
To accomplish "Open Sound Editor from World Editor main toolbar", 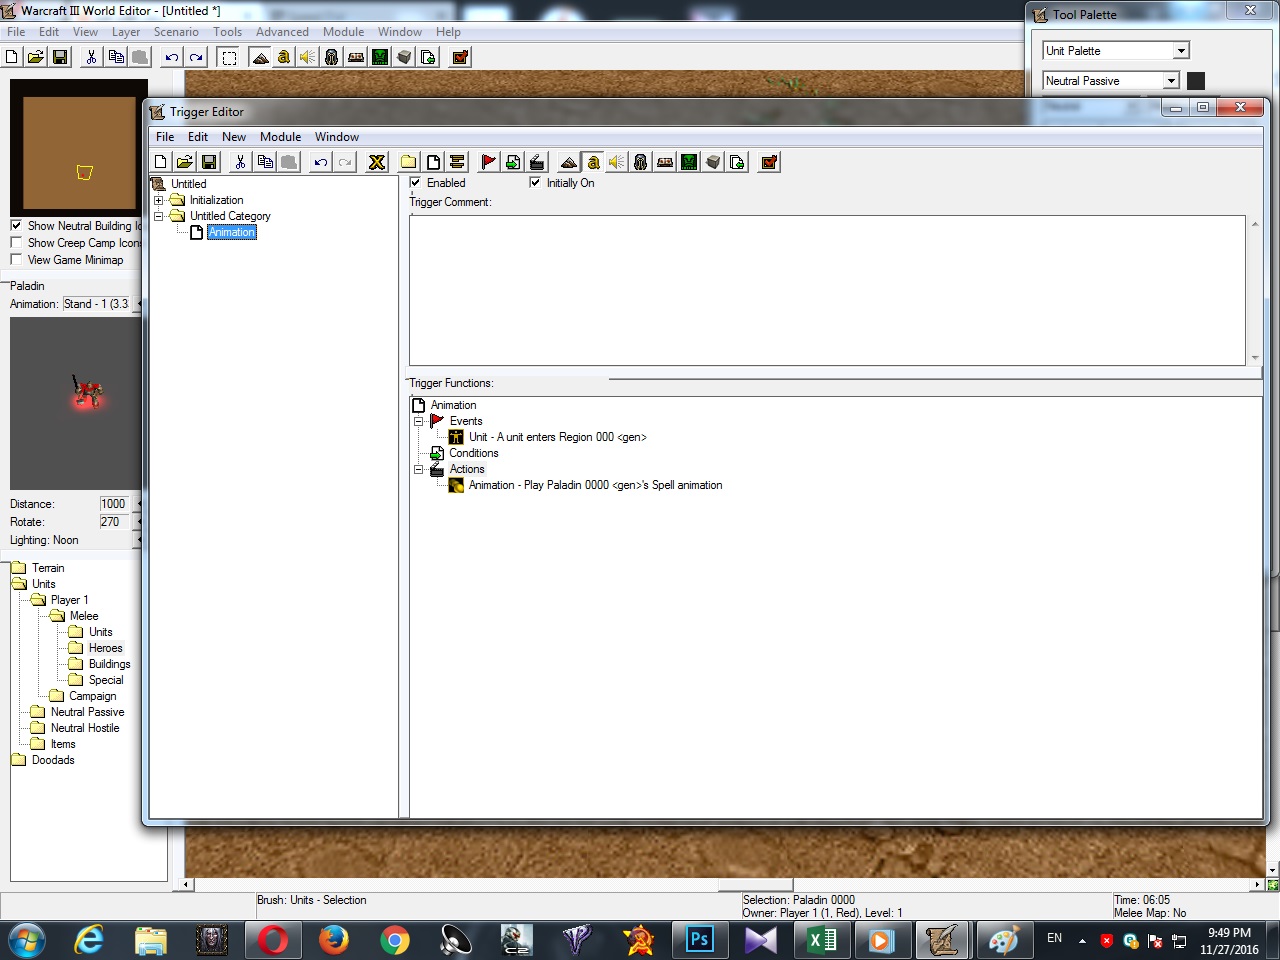I will (308, 57).
